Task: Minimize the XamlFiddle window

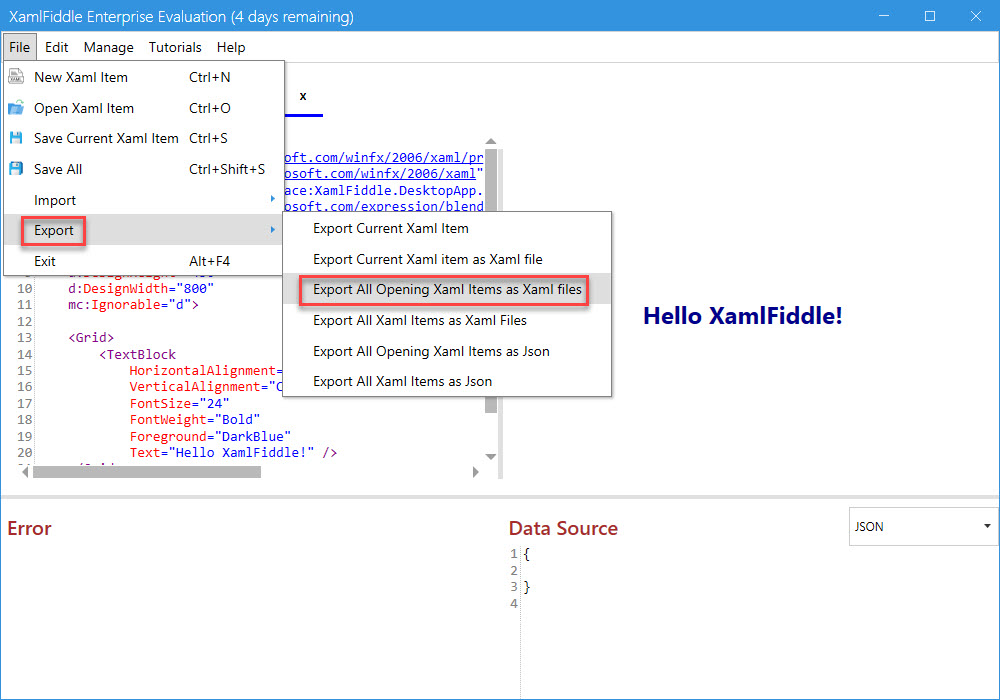Action: point(884,16)
